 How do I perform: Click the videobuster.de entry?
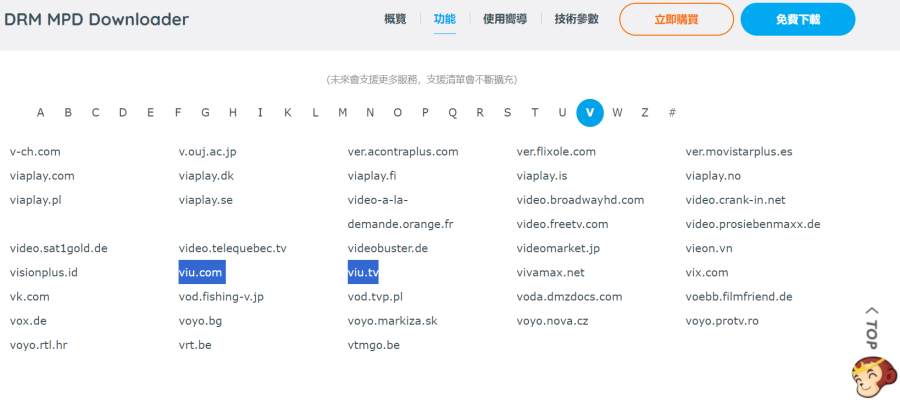coord(387,248)
